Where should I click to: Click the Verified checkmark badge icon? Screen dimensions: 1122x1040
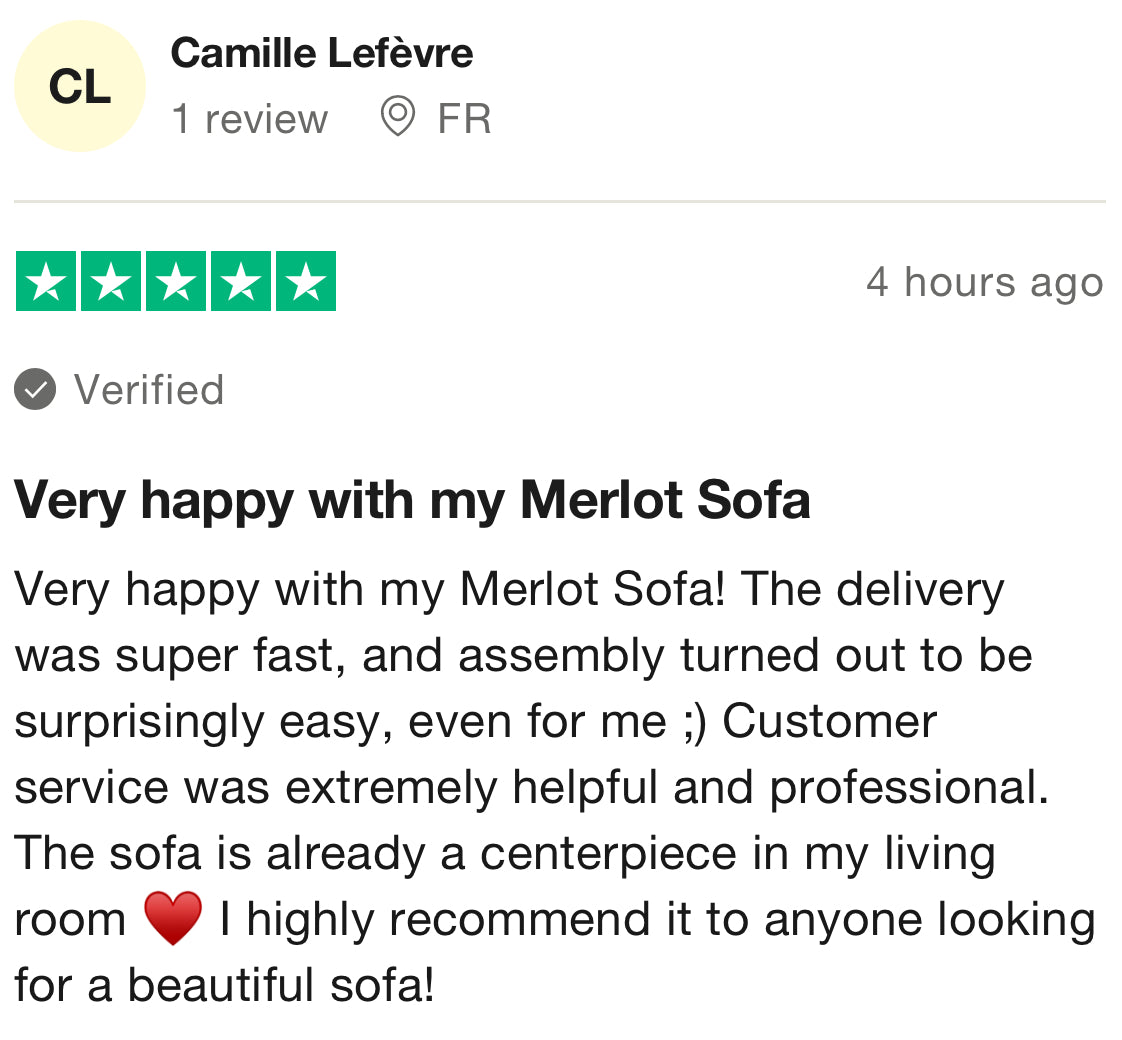click(35, 389)
